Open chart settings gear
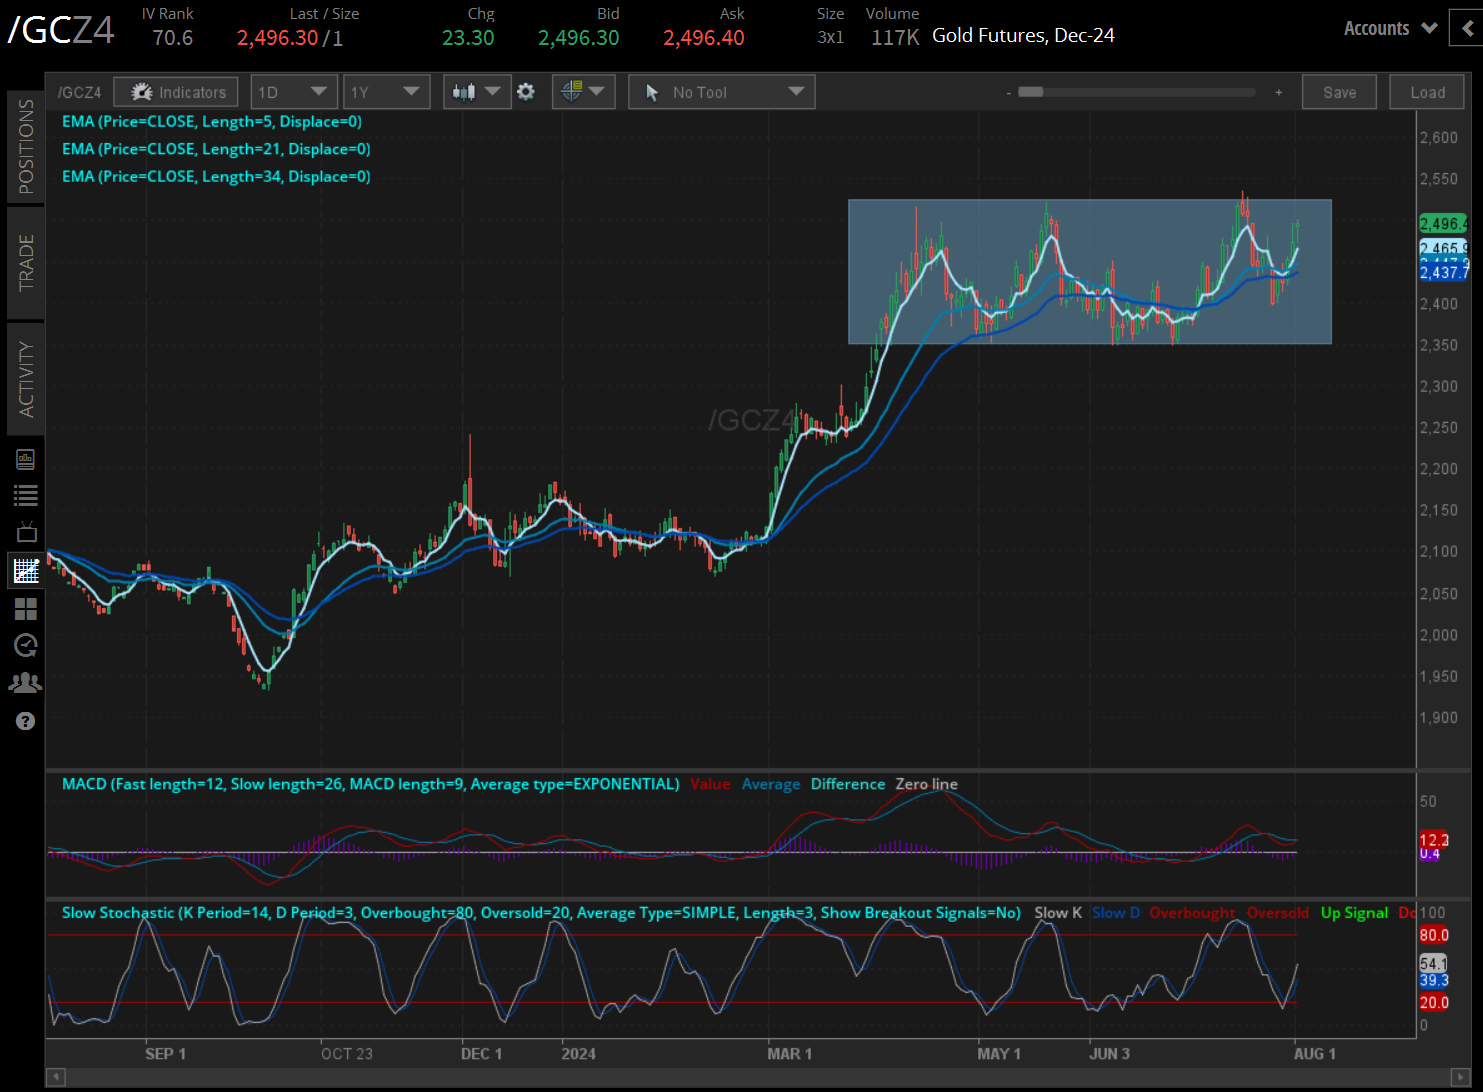 [526, 91]
